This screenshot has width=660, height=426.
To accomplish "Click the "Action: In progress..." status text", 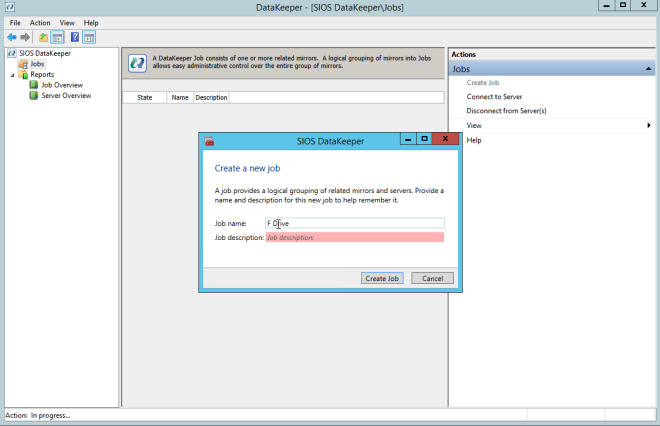I will pos(38,415).
